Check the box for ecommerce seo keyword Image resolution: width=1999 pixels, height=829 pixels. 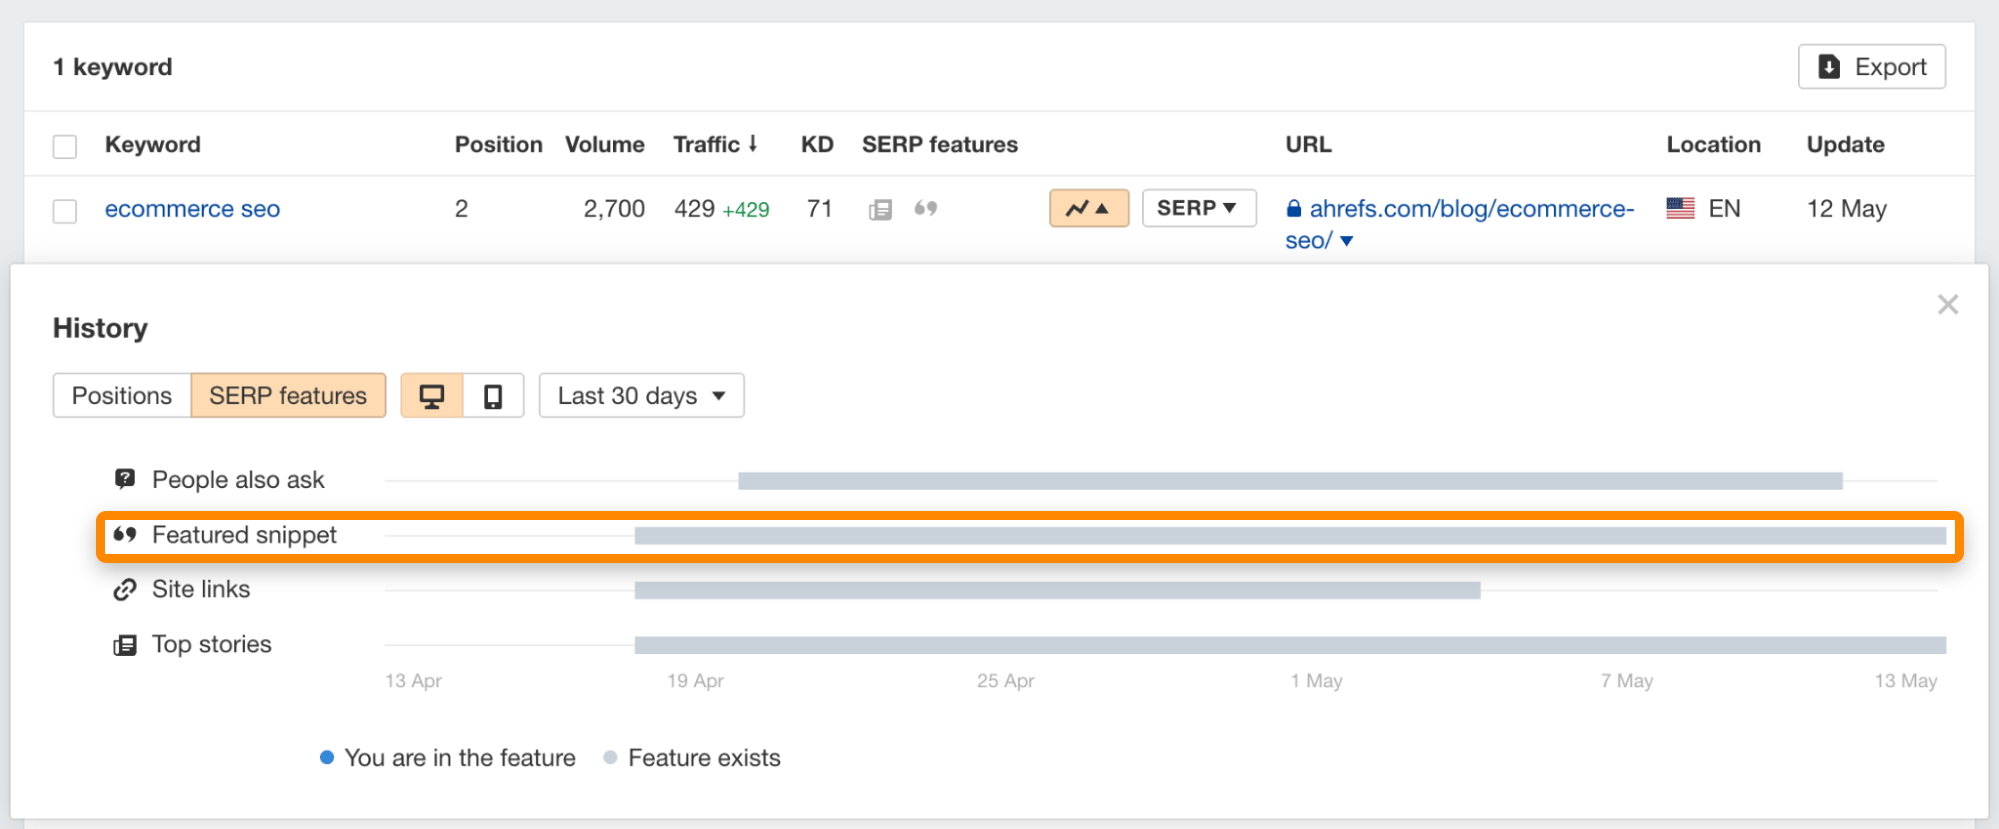[65, 211]
